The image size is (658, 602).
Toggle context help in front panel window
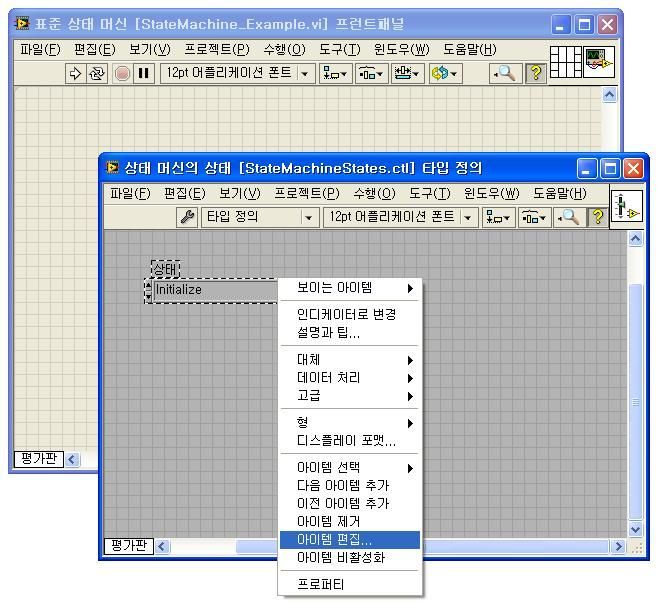pyautogui.click(x=535, y=73)
